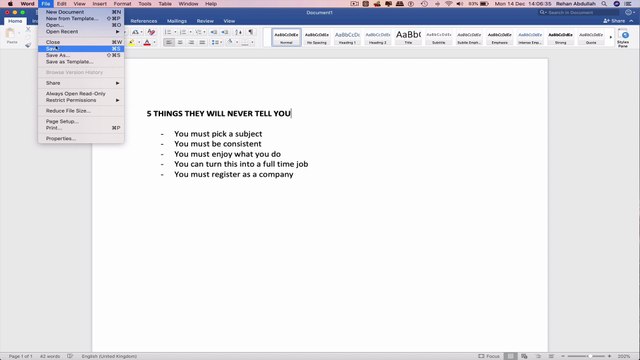Open the Styles Pane

(x=623, y=38)
